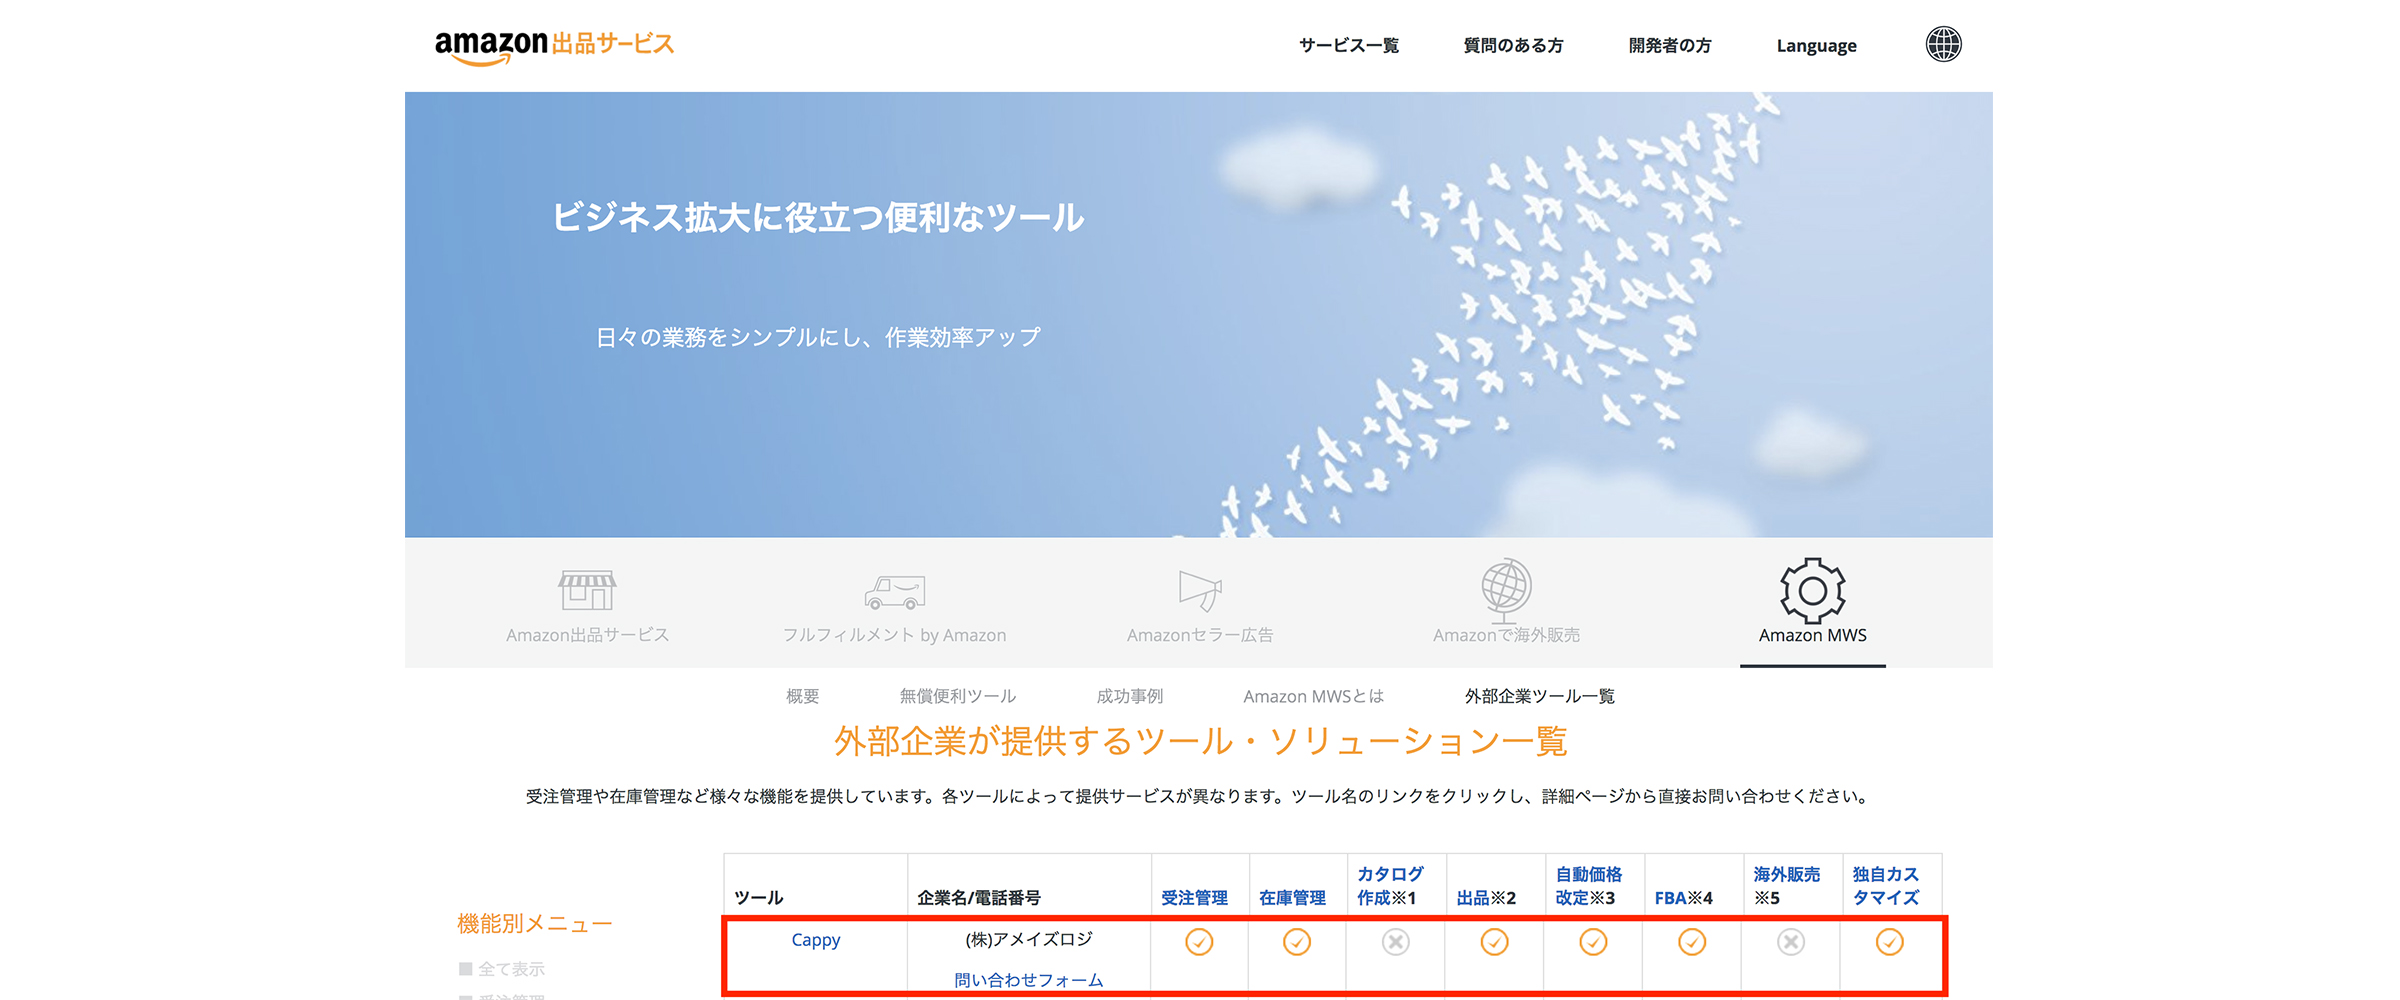Click the 独自カスタマイズ column header
2400x1000 pixels.
(x=1886, y=886)
